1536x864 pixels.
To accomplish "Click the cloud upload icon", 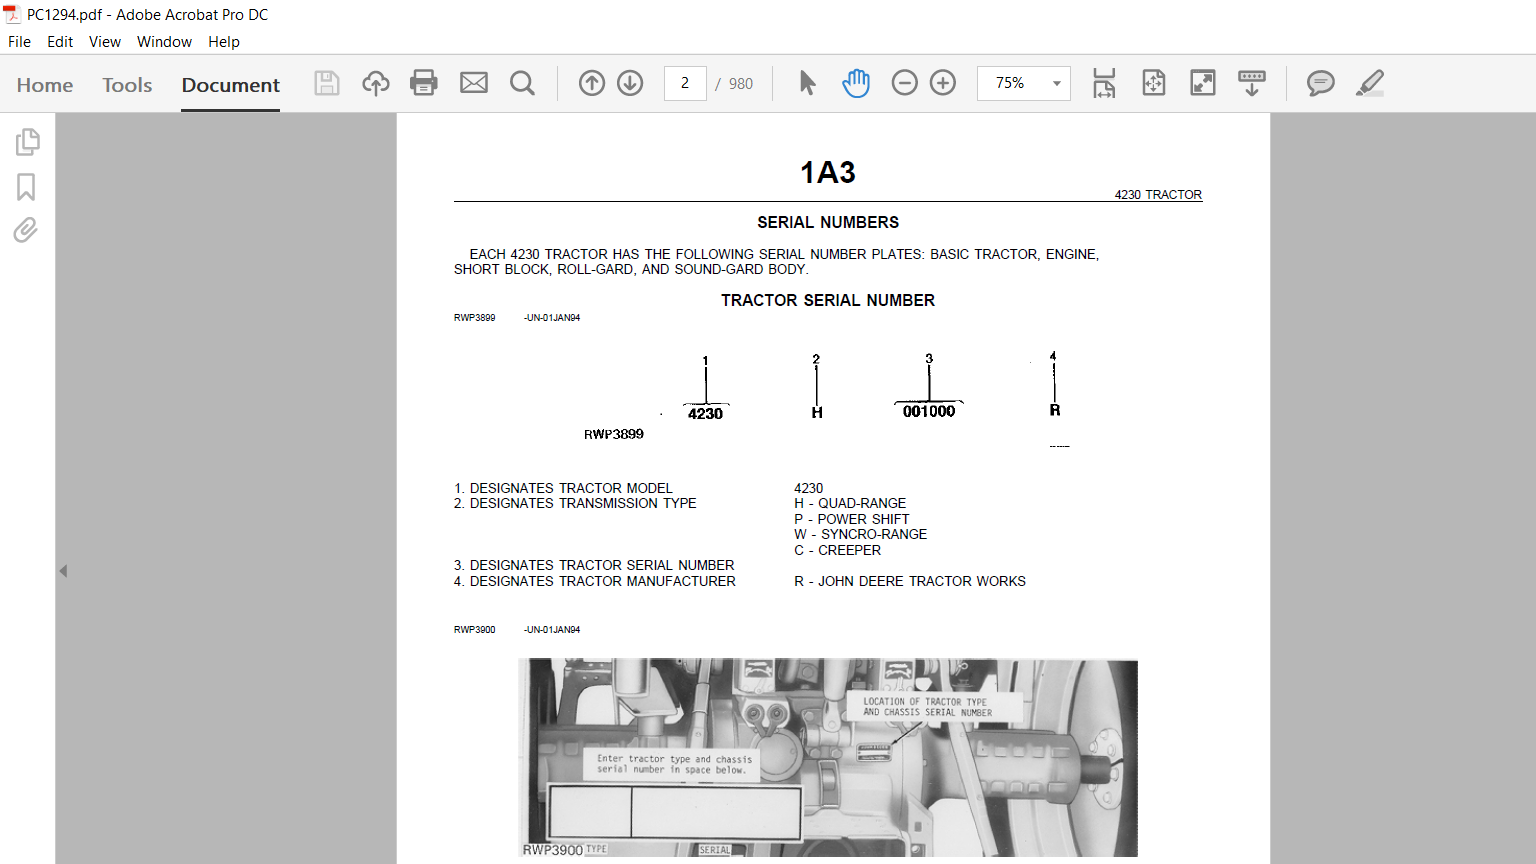I will [376, 83].
